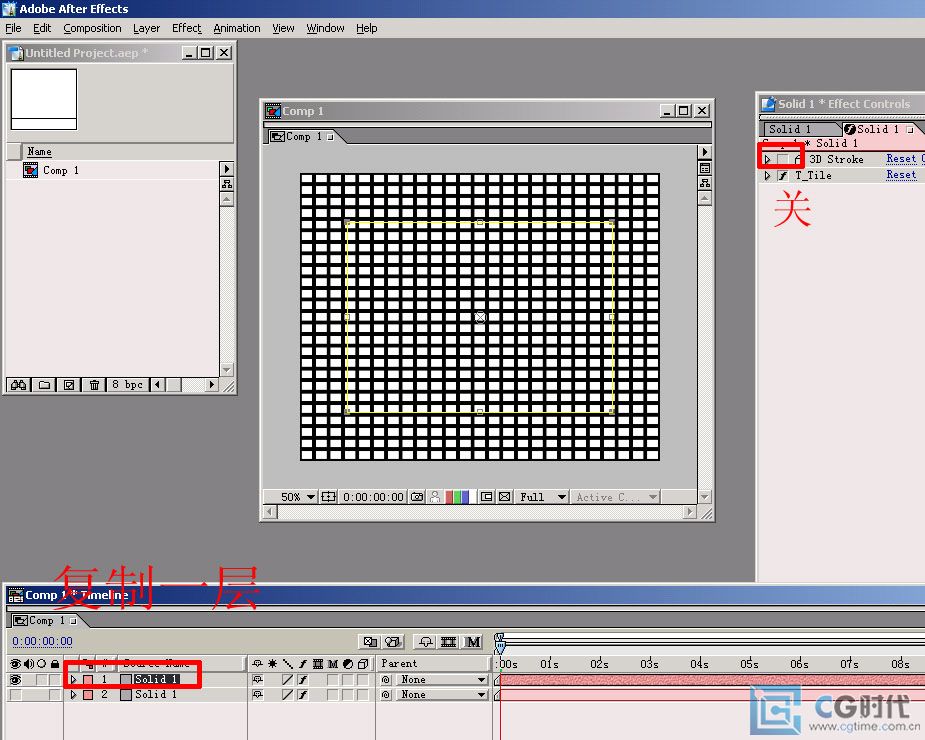This screenshot has width=925, height=740.
Task: Toggle effect switch on layer 1
Action: (303, 680)
